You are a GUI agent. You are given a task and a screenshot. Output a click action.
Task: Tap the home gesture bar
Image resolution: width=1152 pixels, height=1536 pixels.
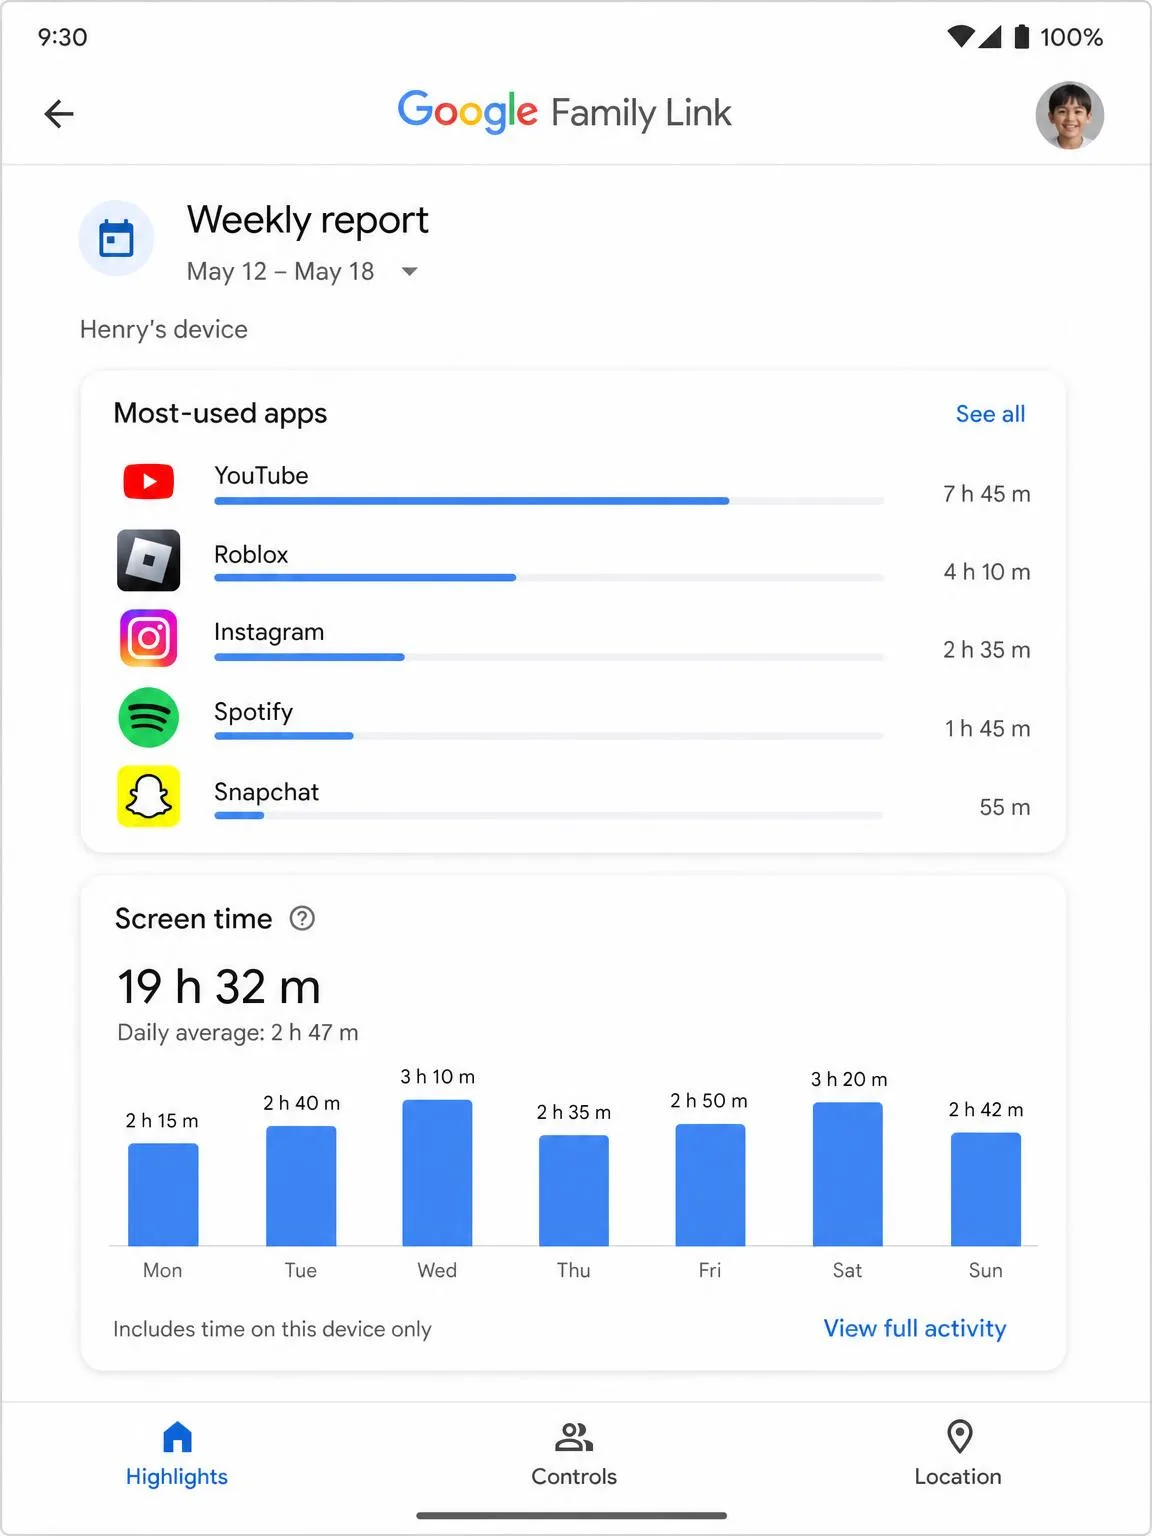coord(572,1516)
